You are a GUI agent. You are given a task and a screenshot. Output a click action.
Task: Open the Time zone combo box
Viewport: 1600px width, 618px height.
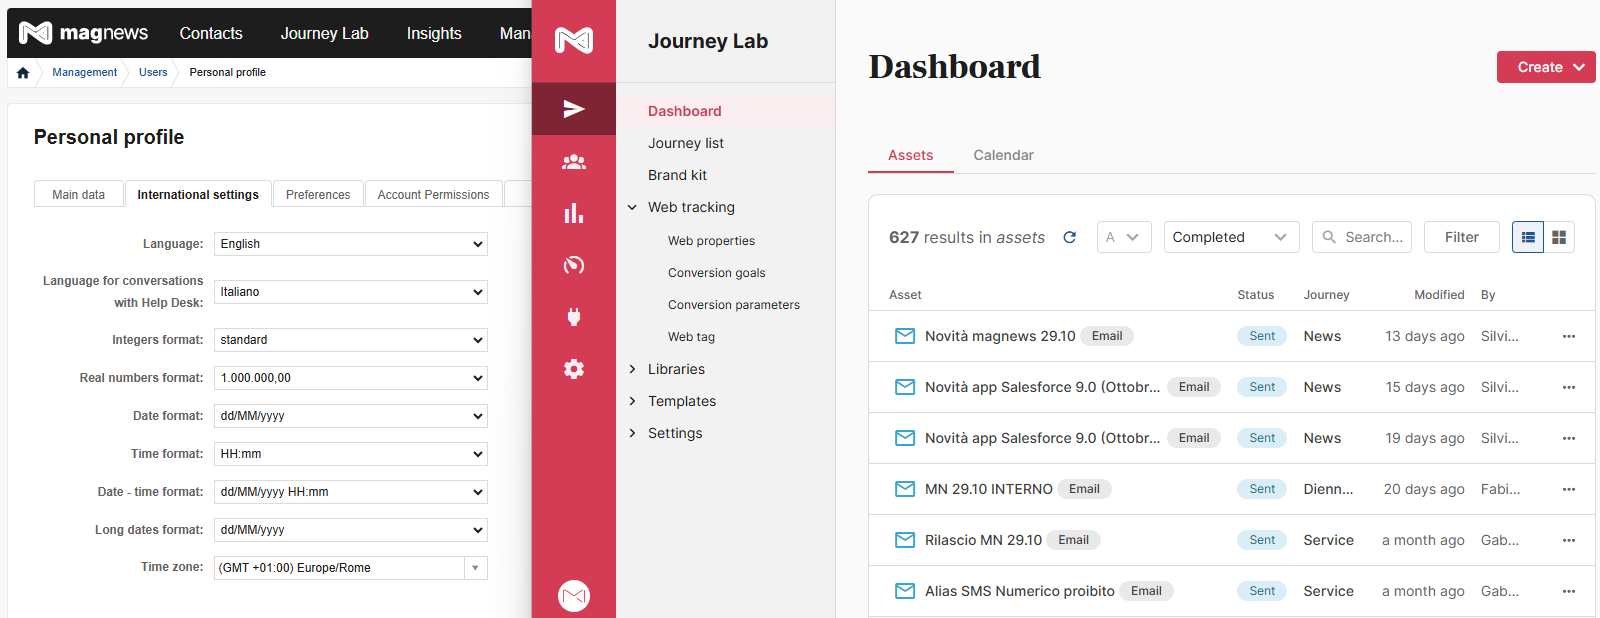(351, 568)
